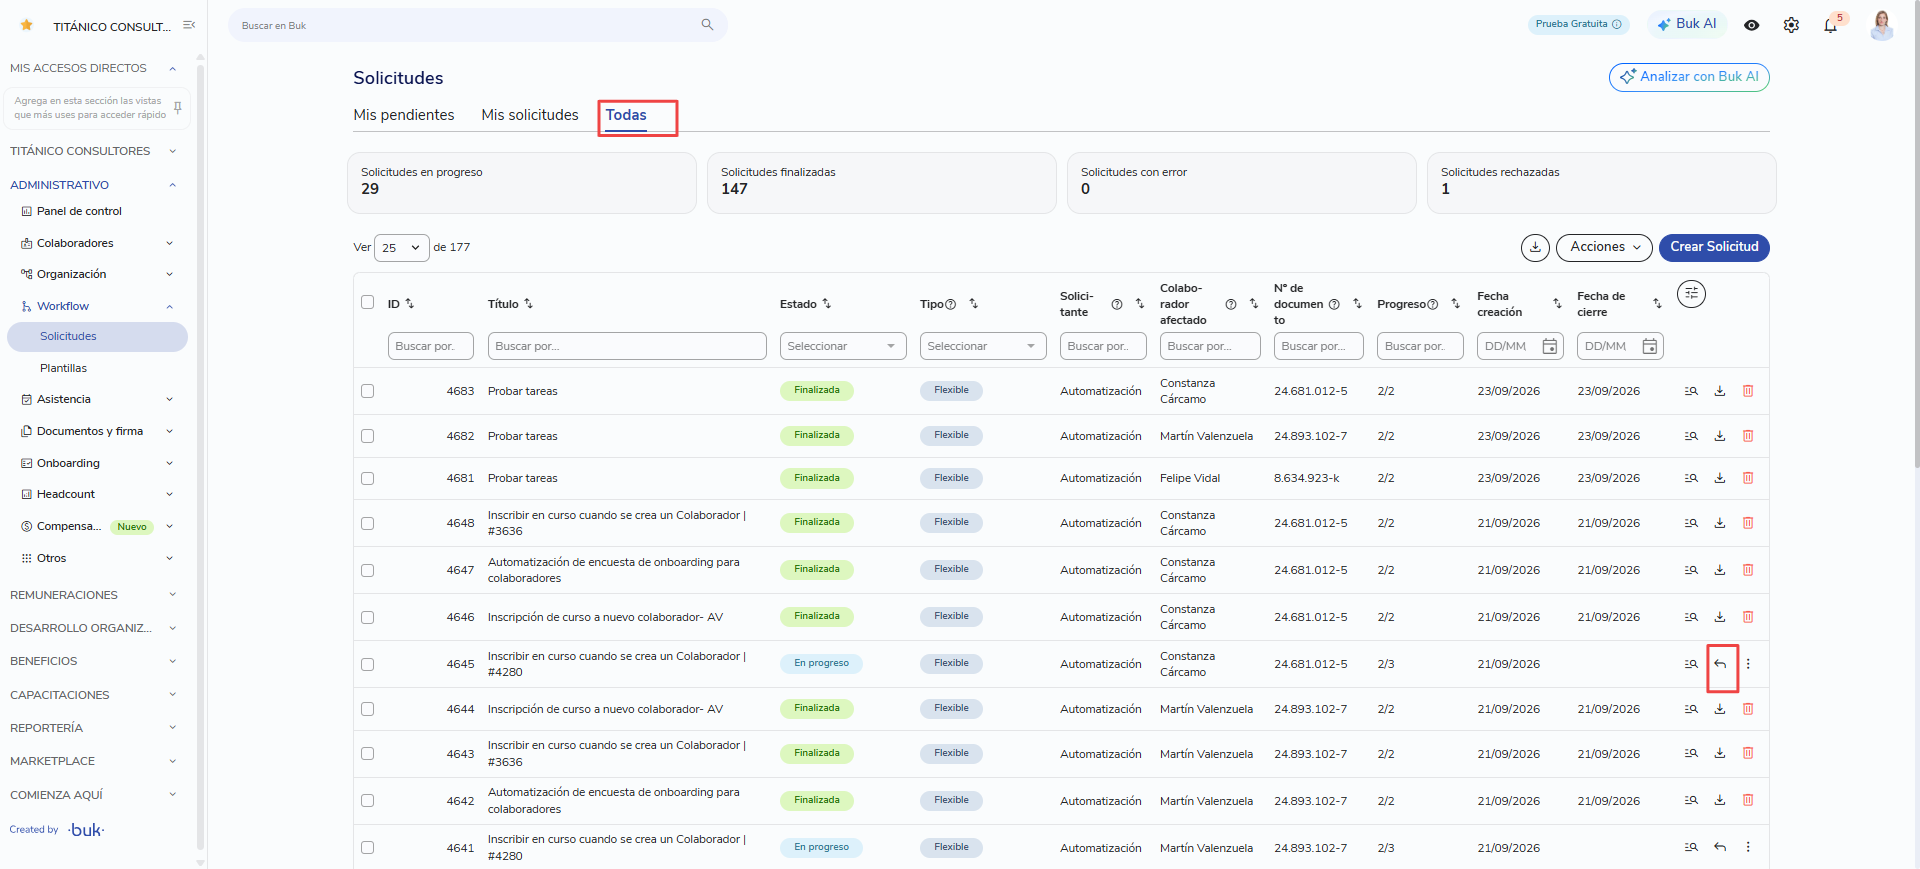Change rows per page from 25

pos(401,248)
